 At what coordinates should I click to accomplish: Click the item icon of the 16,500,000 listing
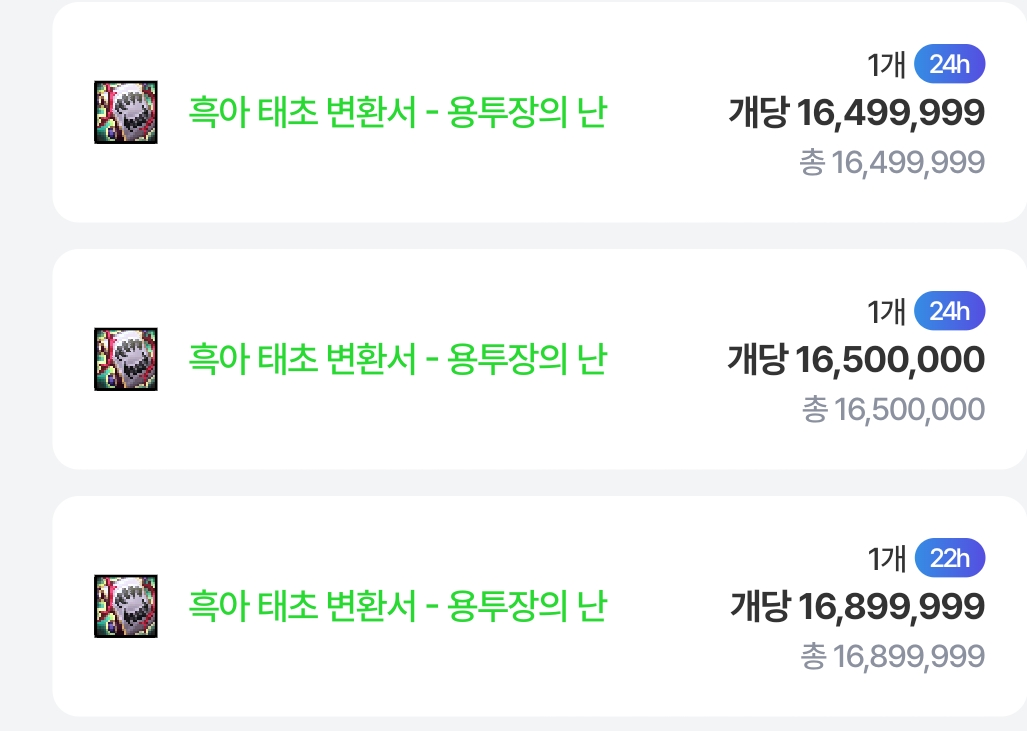[x=126, y=359]
